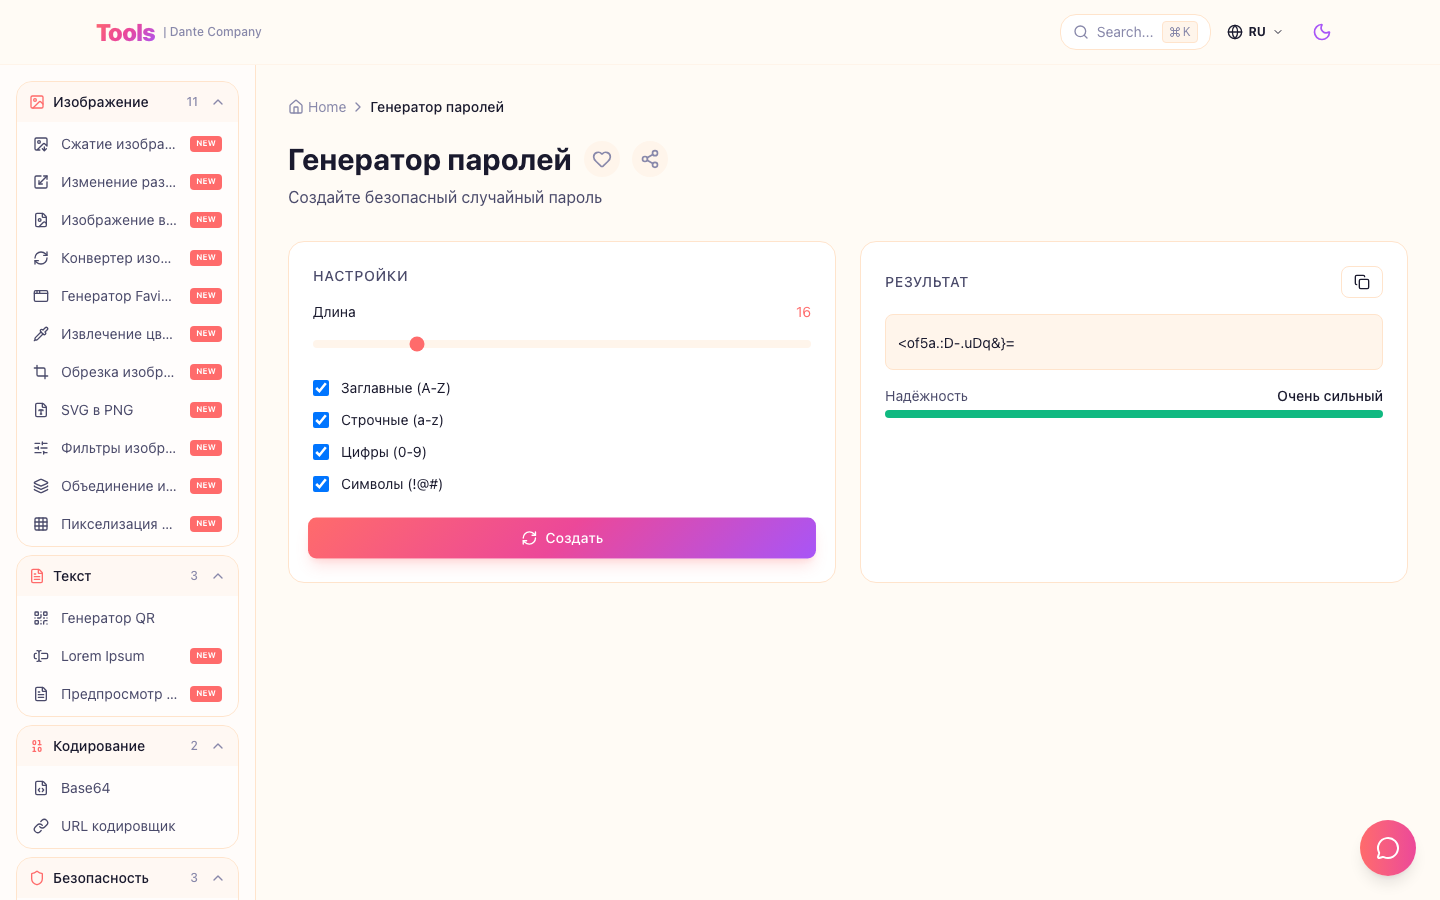Viewport: 1440px width, 900px height.
Task: Uncheck Символы (!@#) checkbox
Action: tap(321, 484)
